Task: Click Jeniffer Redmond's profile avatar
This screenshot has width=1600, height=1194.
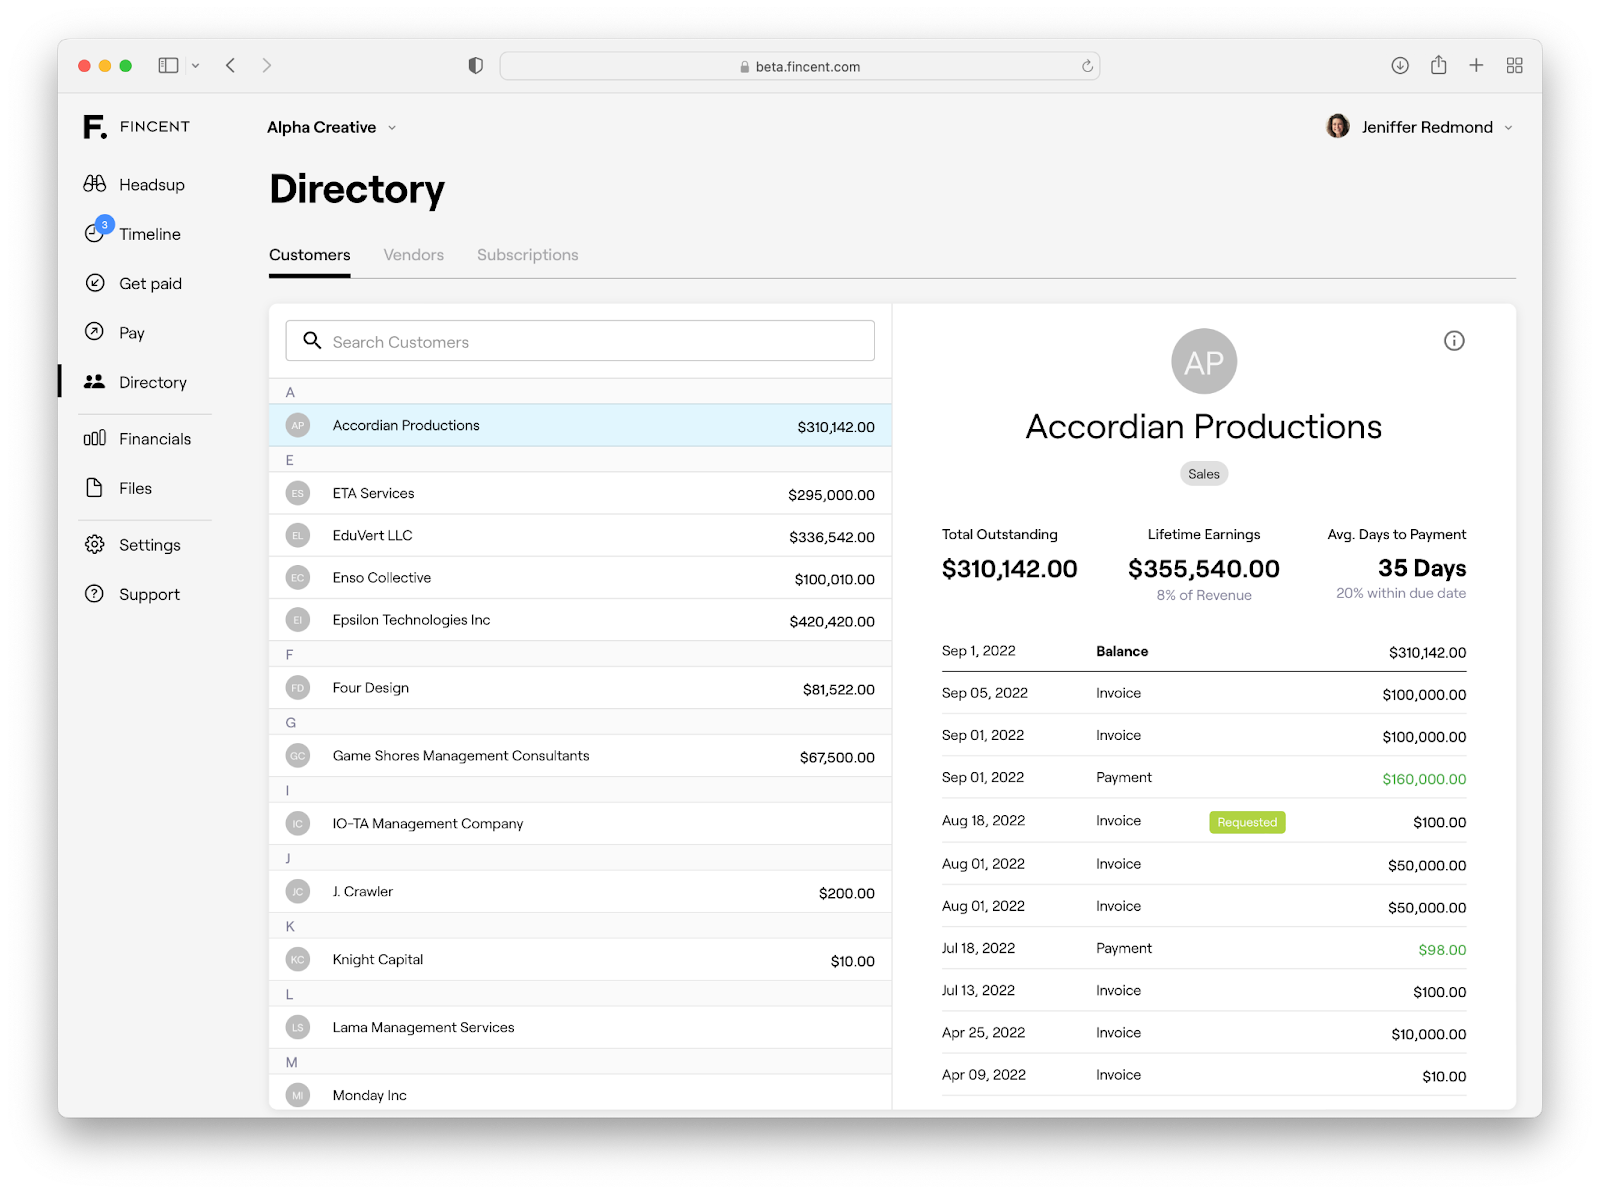Action: (x=1338, y=127)
